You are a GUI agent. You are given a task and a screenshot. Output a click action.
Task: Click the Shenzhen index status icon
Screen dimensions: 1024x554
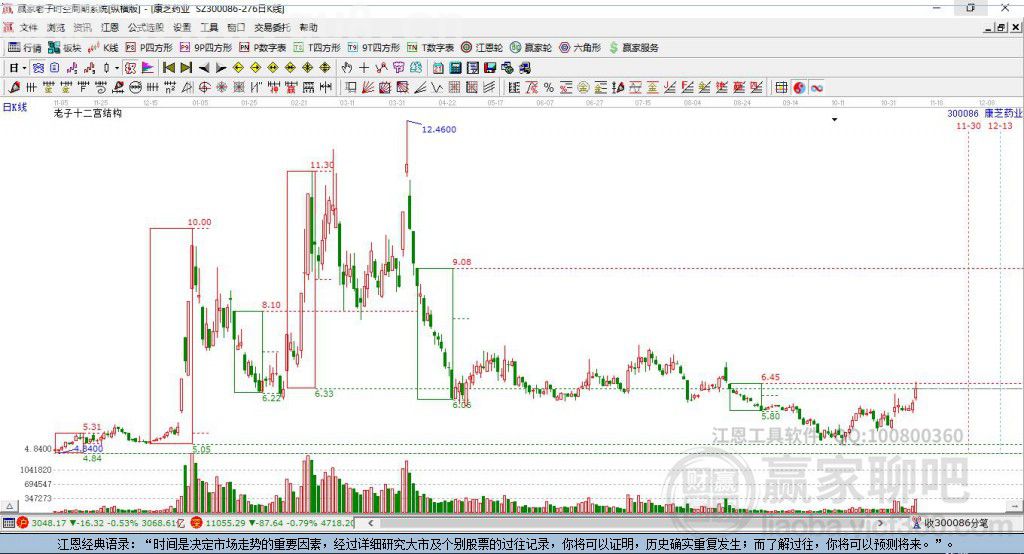[197, 523]
